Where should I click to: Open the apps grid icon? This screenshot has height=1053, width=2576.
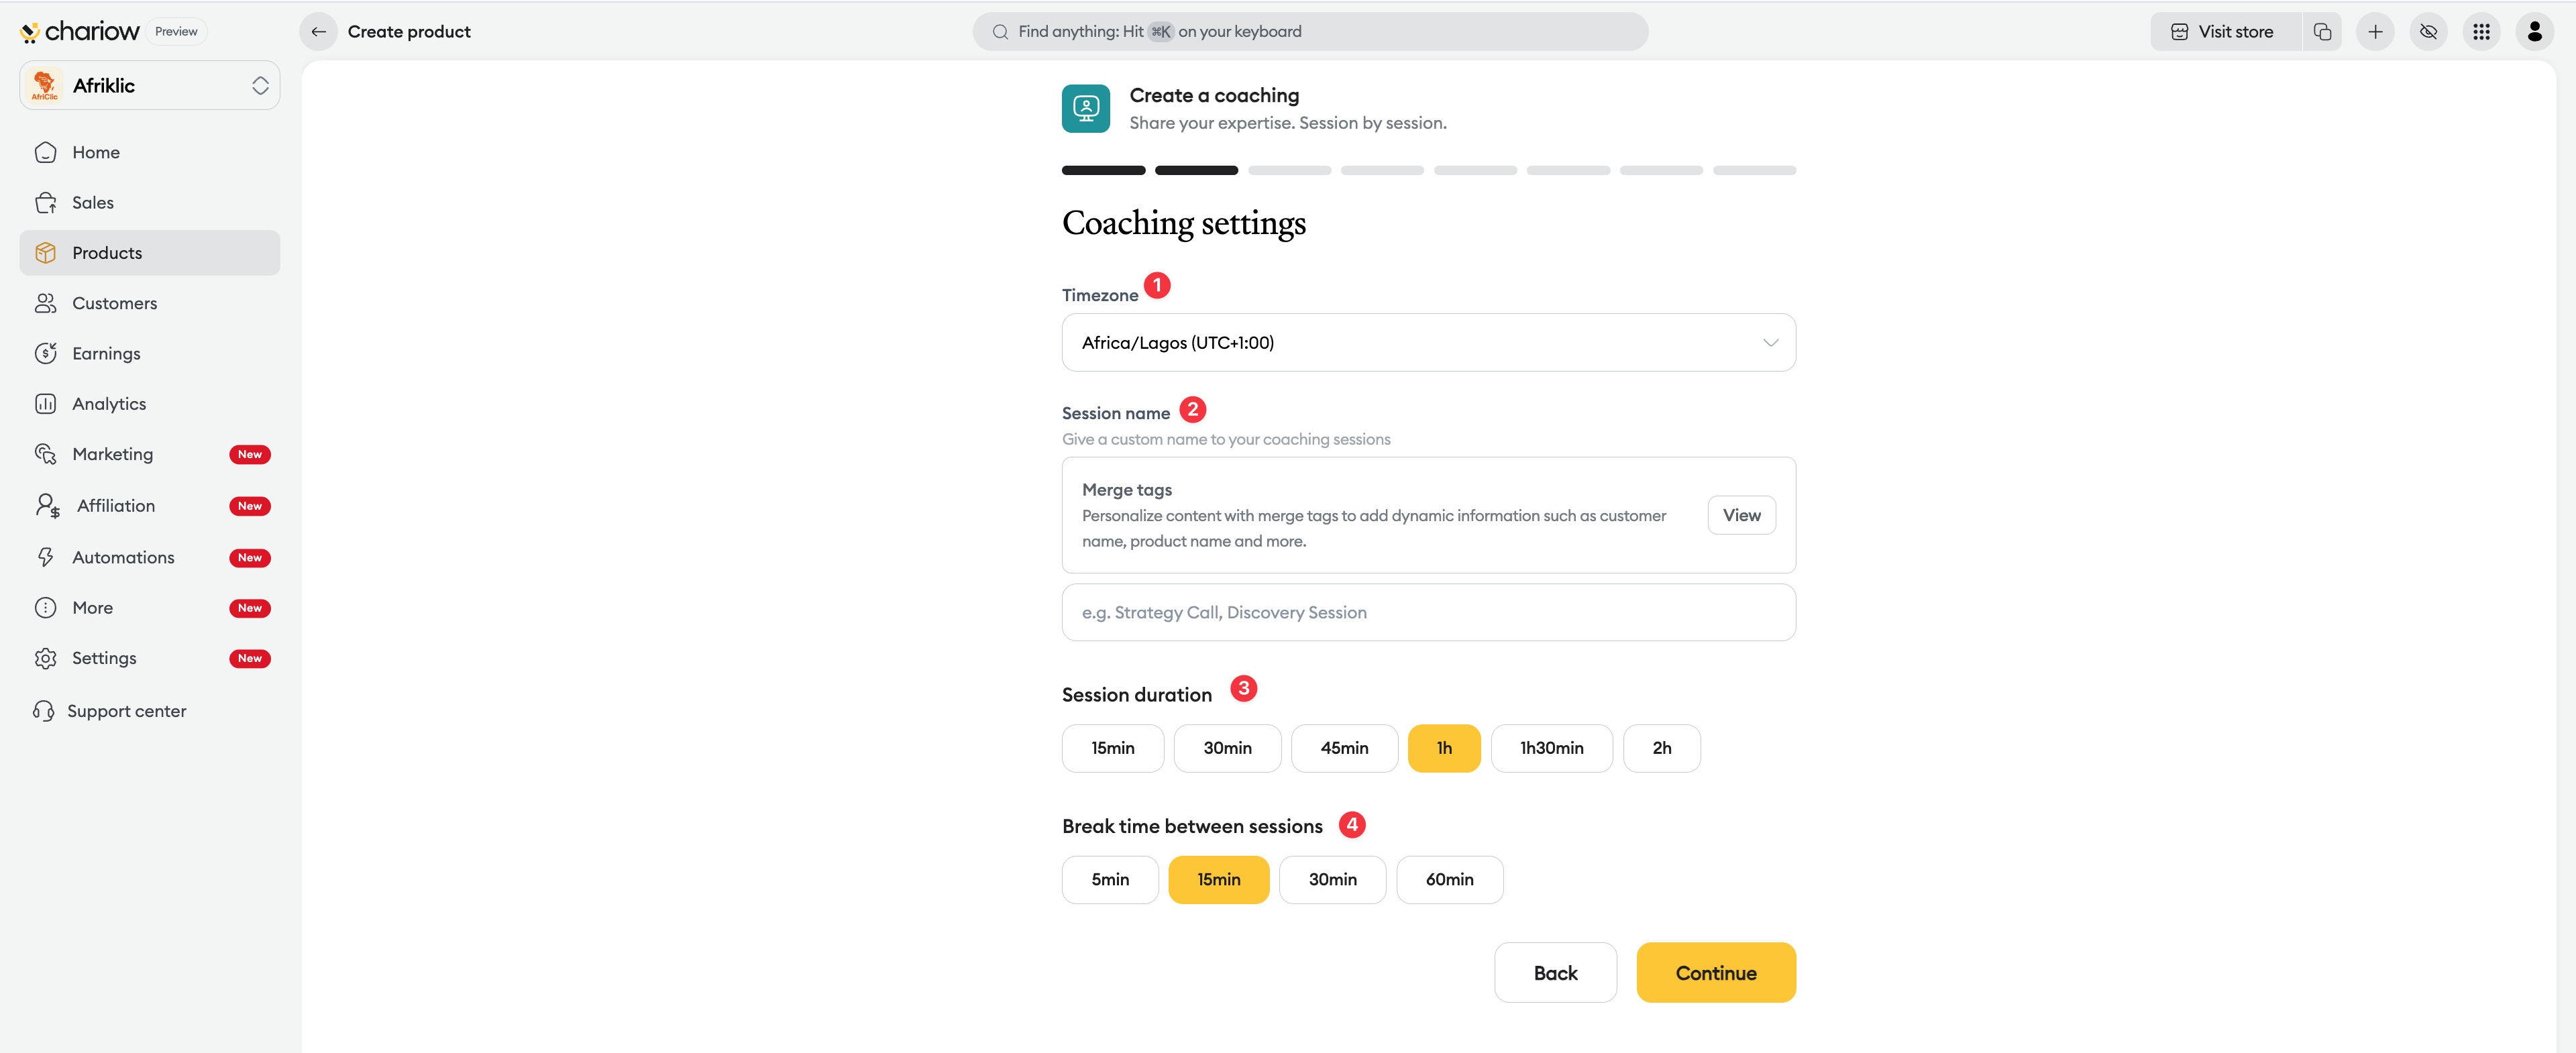(x=2481, y=32)
